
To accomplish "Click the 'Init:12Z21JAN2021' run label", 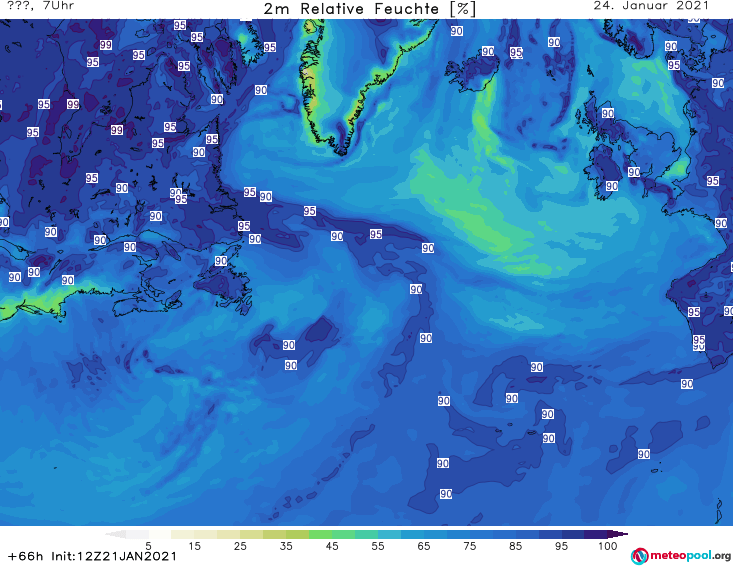I will pyautogui.click(x=114, y=556).
